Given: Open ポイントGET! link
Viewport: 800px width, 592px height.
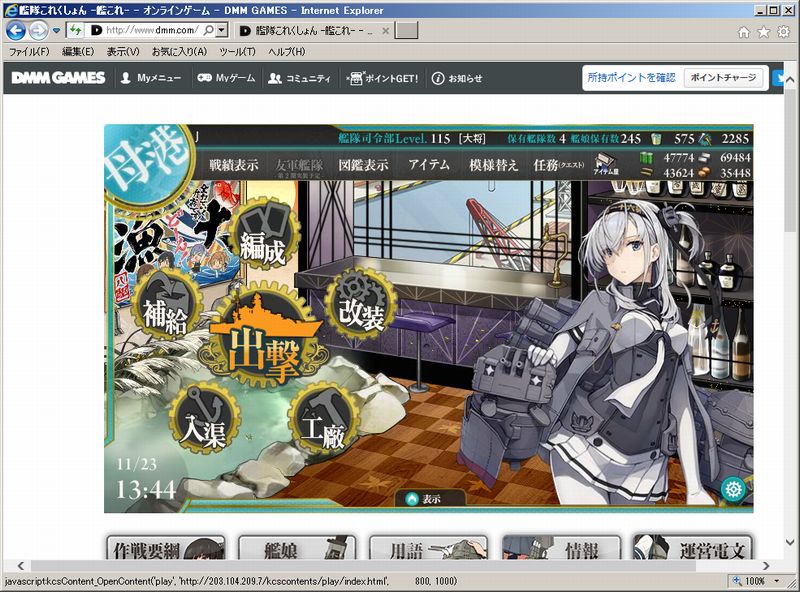Looking at the screenshot, I should pyautogui.click(x=382, y=78).
